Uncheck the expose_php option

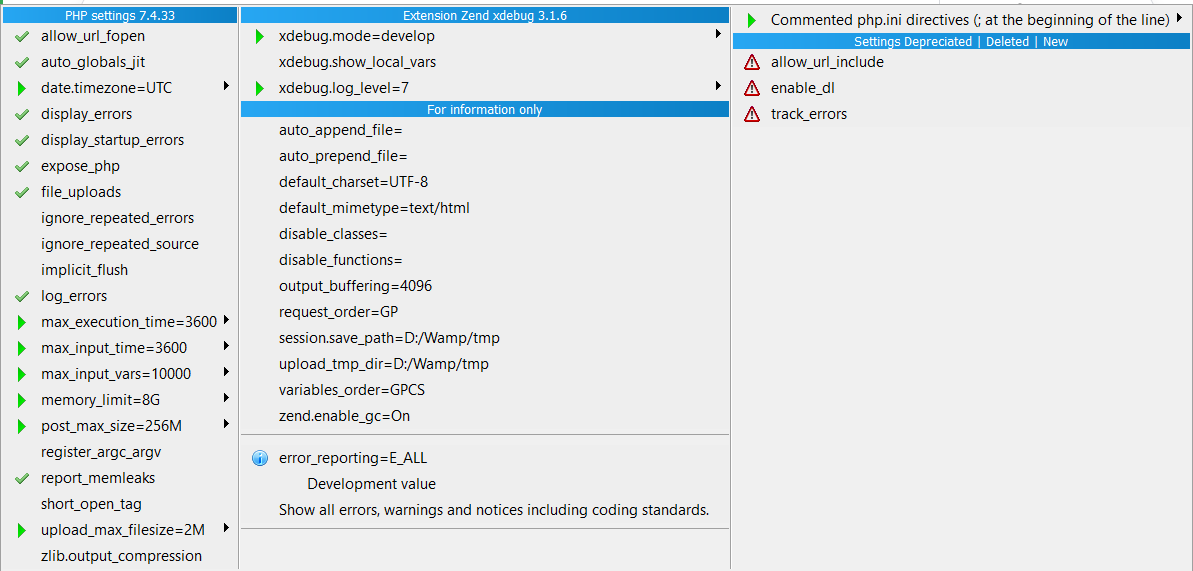[22, 166]
